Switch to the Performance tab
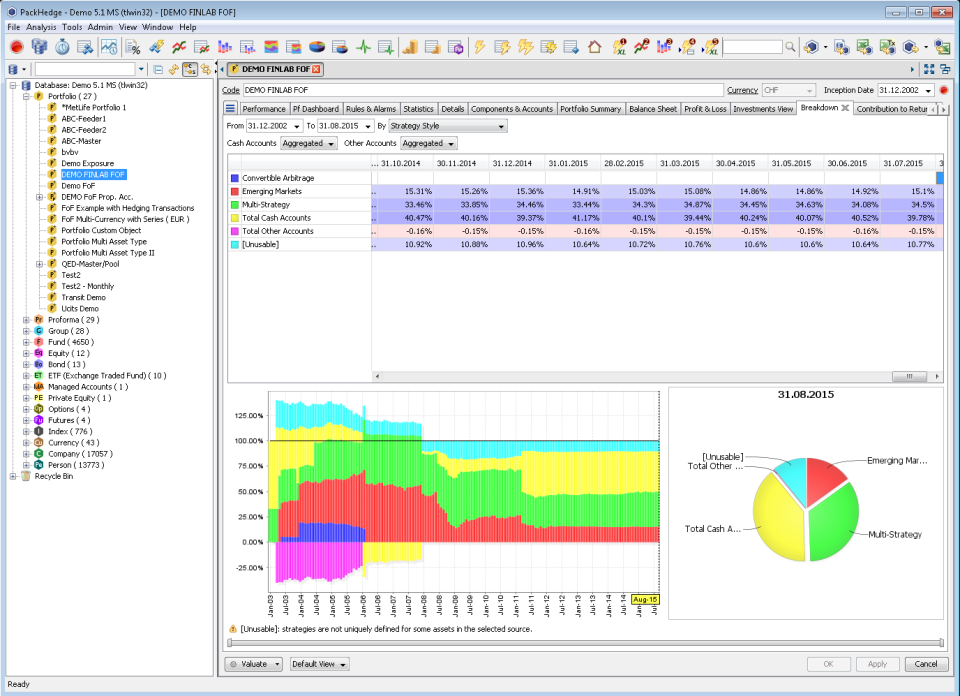The image size is (960, 696). [x=263, y=109]
